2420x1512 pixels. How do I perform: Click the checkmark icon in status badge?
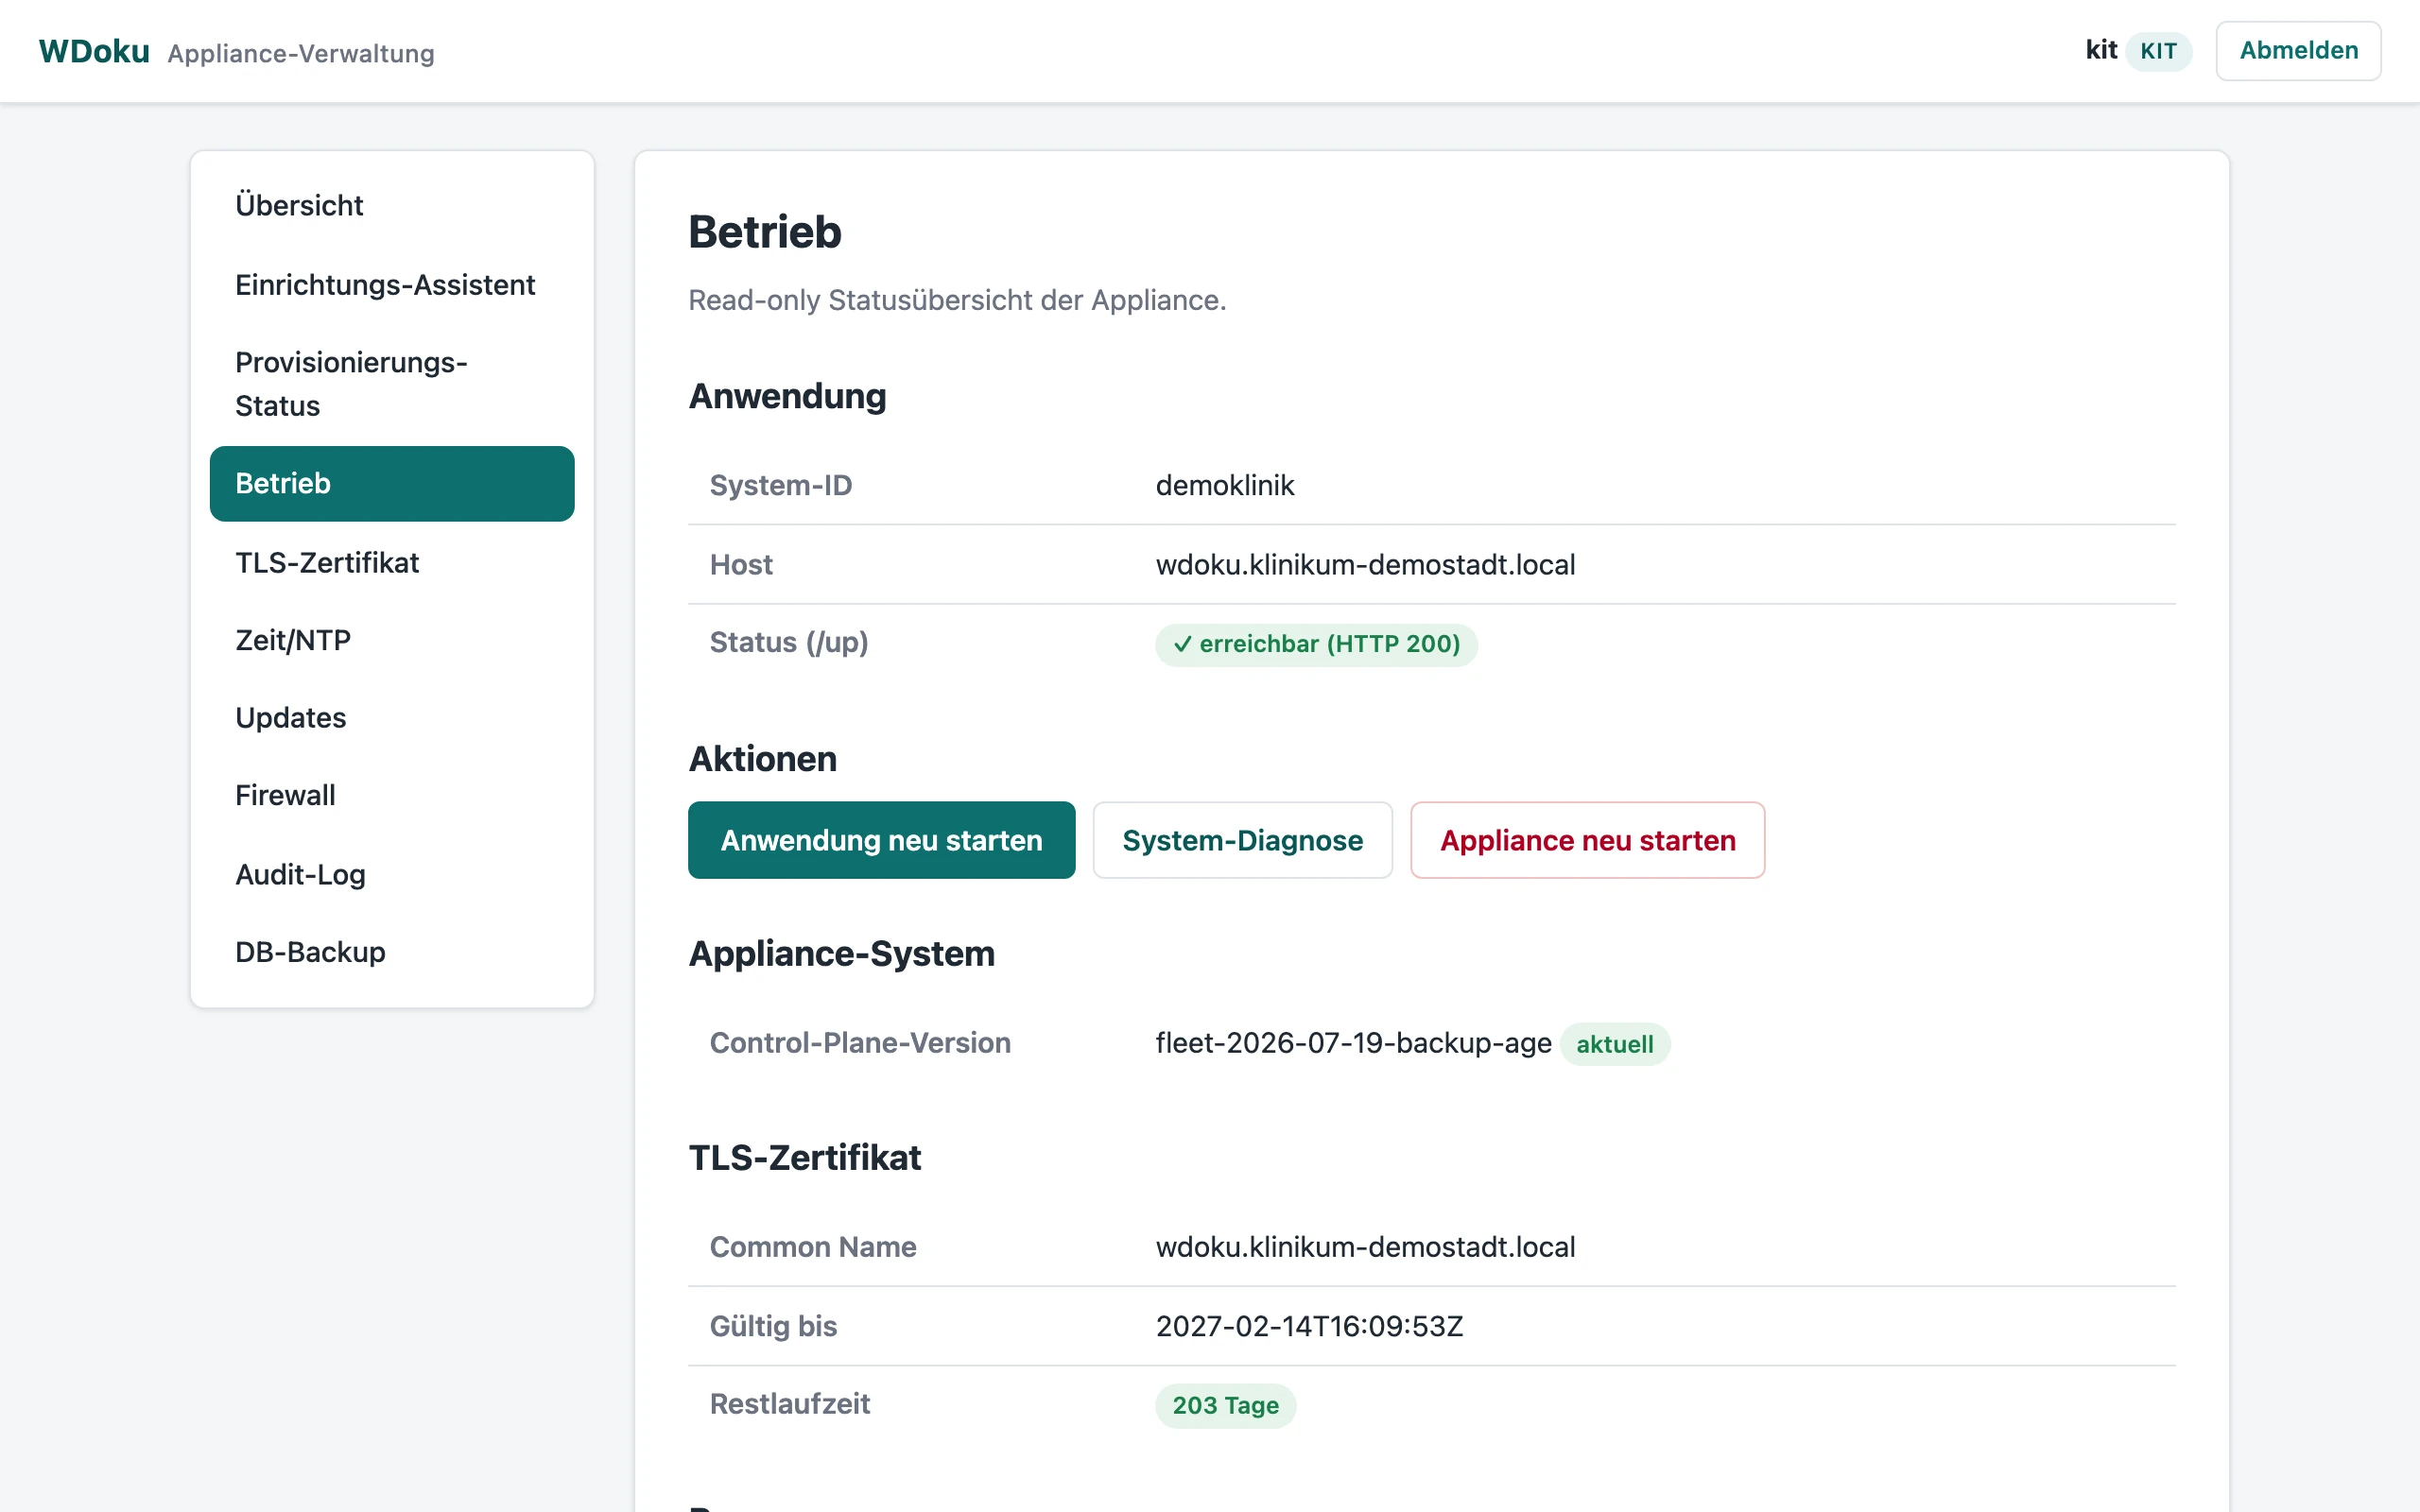(x=1182, y=645)
